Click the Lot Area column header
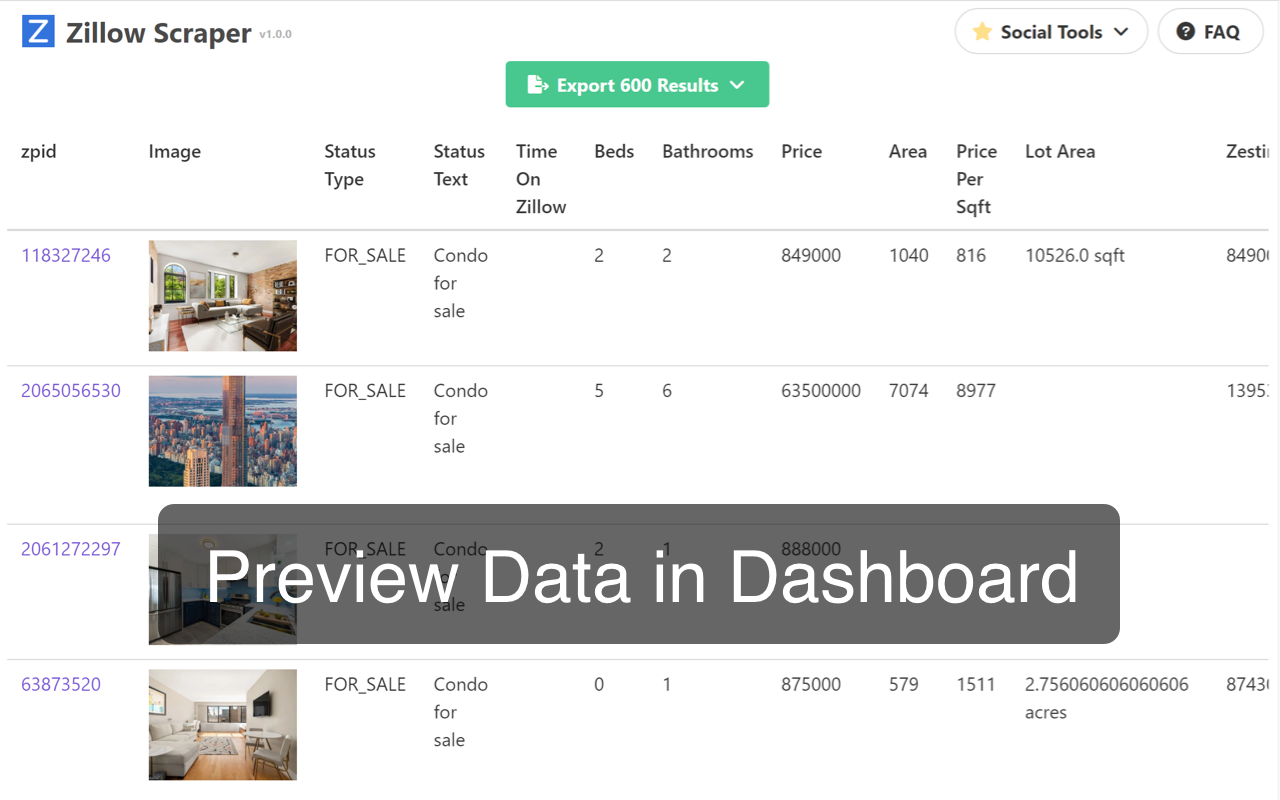1280x800 pixels. pyautogui.click(x=1060, y=151)
